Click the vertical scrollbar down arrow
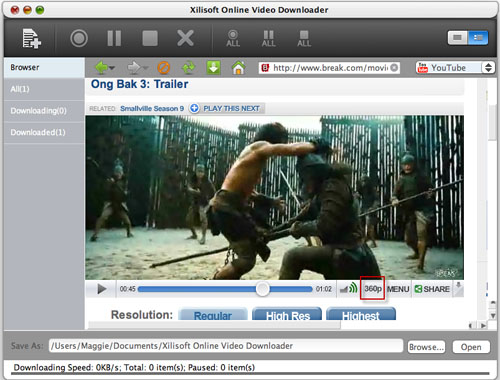The image size is (500, 380). 493,315
